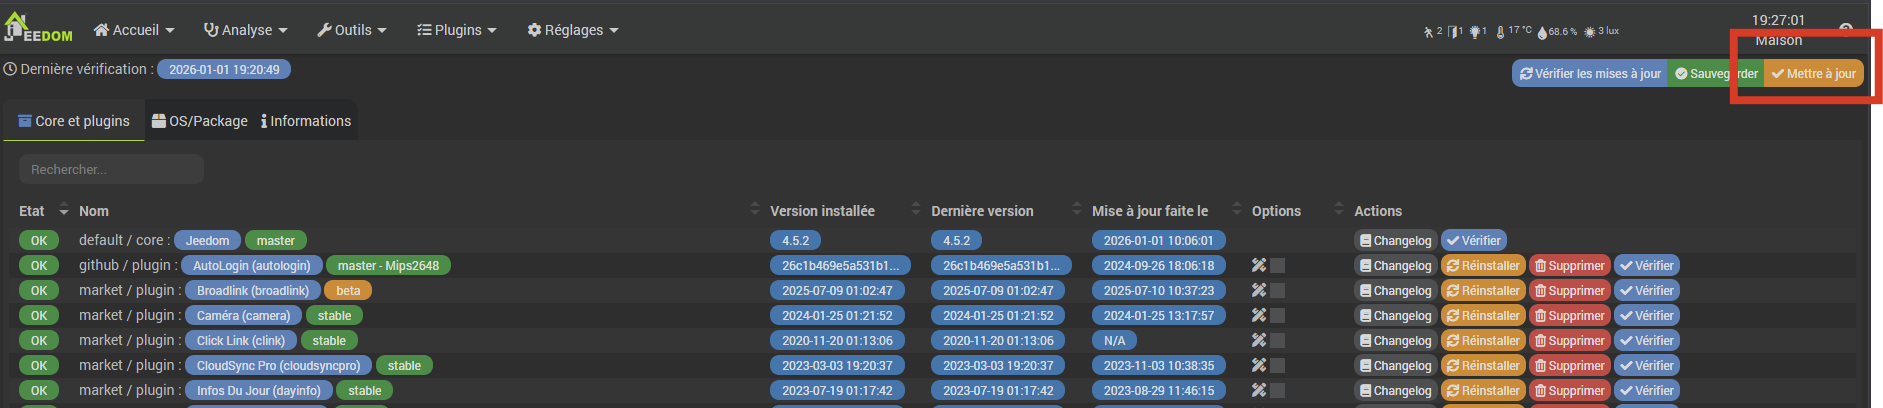Click Supprimer for the AutoLogin plugin
Image resolution: width=1883 pixels, height=408 pixels.
click(x=1569, y=266)
